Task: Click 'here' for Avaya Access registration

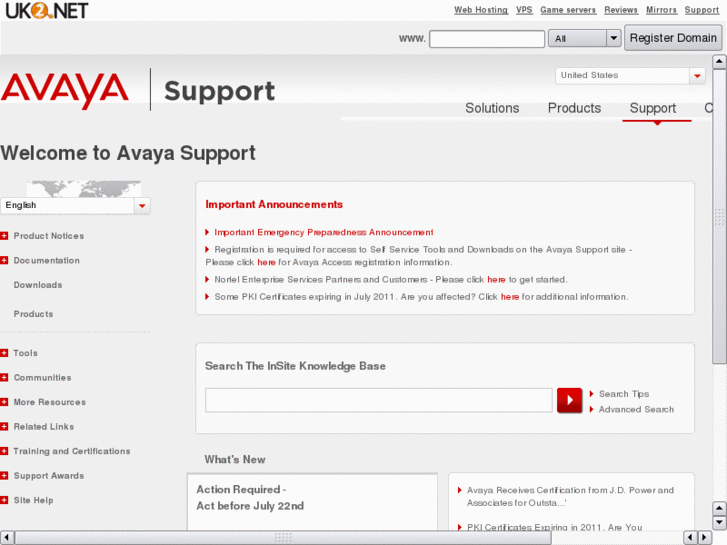Action: point(266,263)
